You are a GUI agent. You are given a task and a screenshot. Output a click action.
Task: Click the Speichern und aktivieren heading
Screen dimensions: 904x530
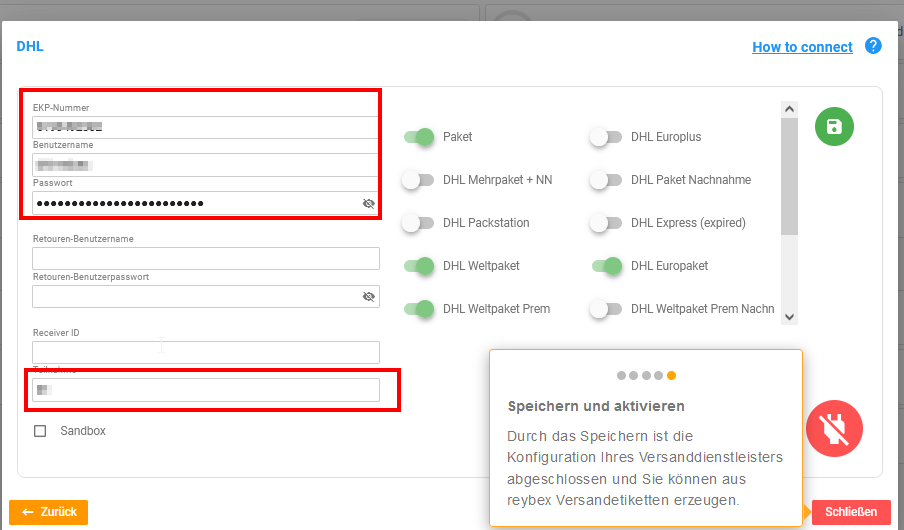click(x=596, y=406)
